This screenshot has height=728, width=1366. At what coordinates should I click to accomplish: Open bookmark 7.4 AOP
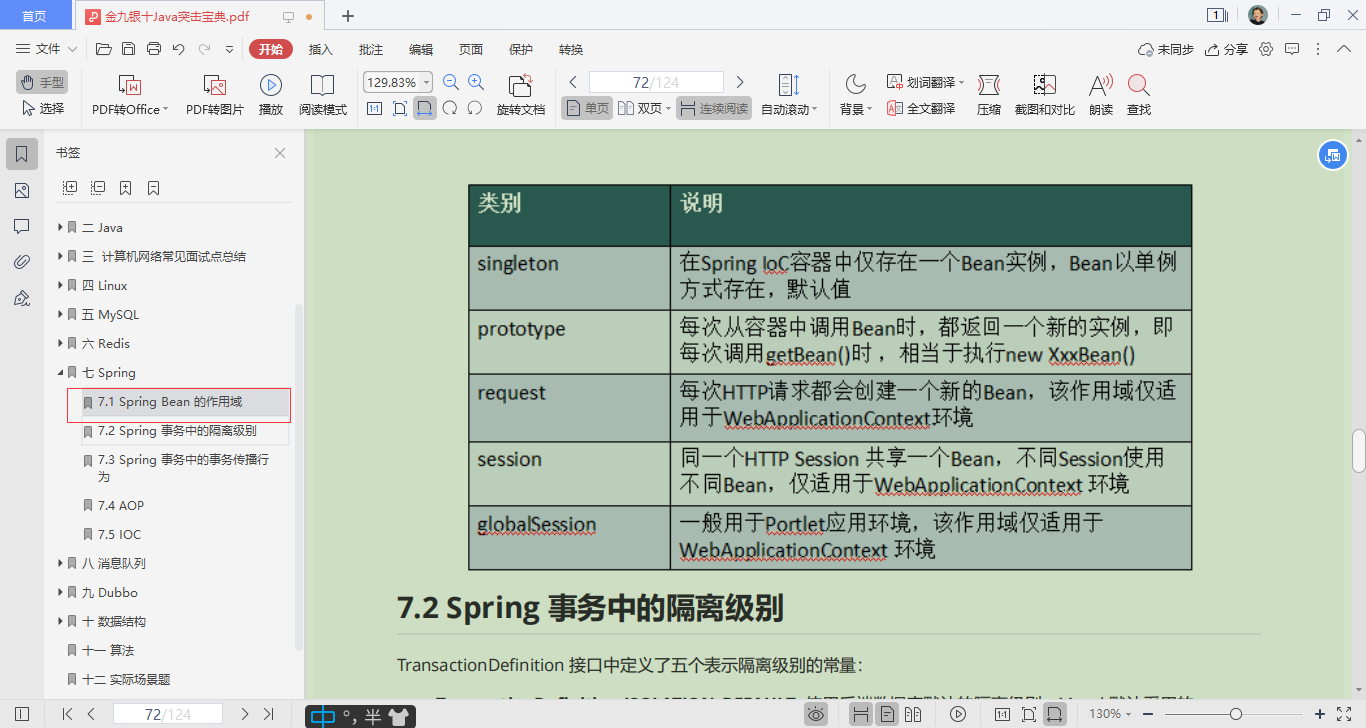[121, 506]
